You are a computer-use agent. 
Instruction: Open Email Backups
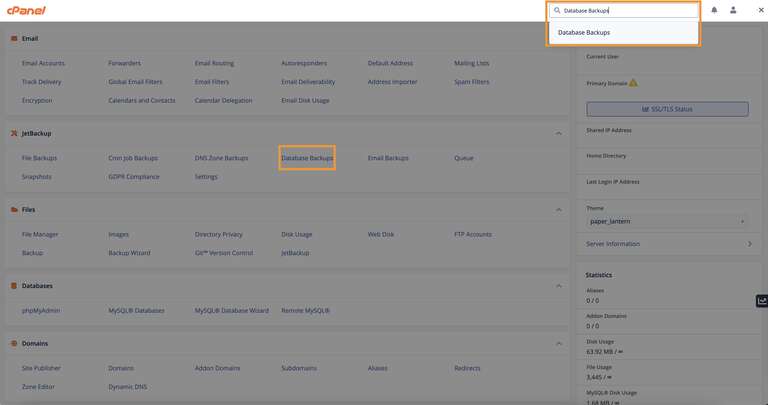(388, 158)
